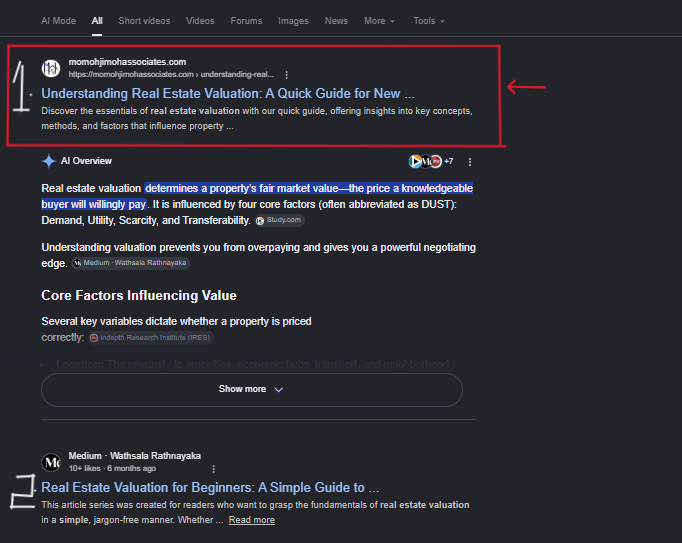Expand the Tools dropdown
This screenshot has height=543, width=682.
tap(429, 21)
